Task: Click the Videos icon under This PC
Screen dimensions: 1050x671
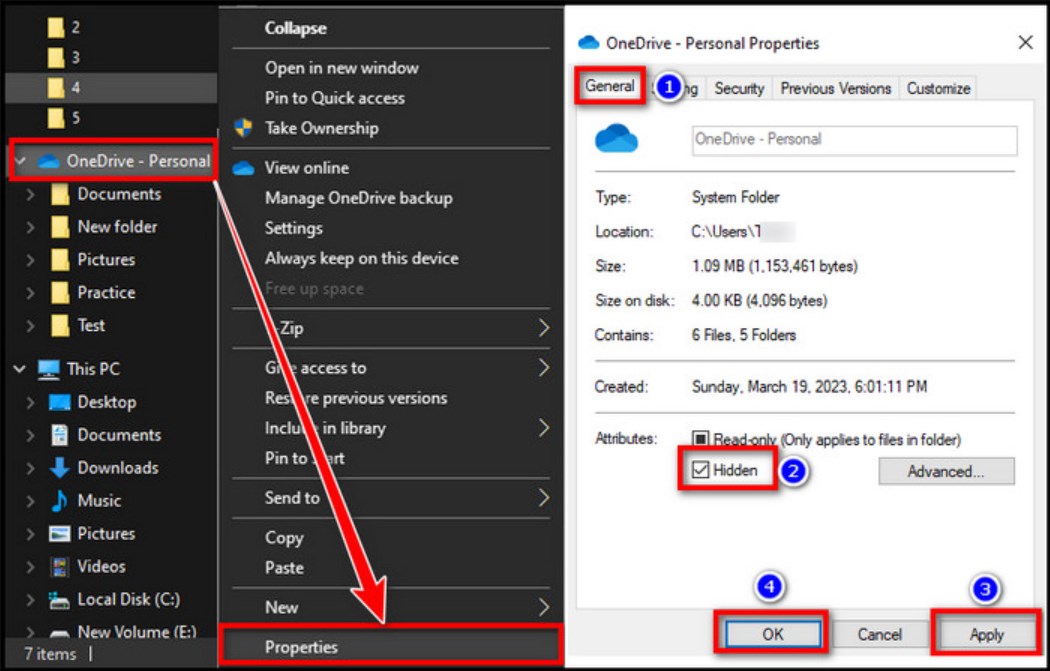Action: (x=60, y=567)
